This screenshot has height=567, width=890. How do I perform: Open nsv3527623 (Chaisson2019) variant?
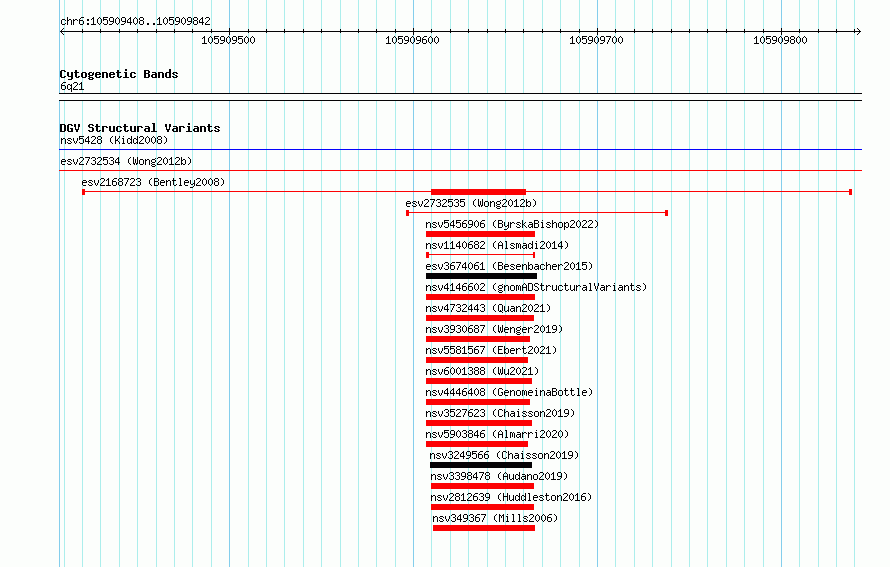pos(500,413)
